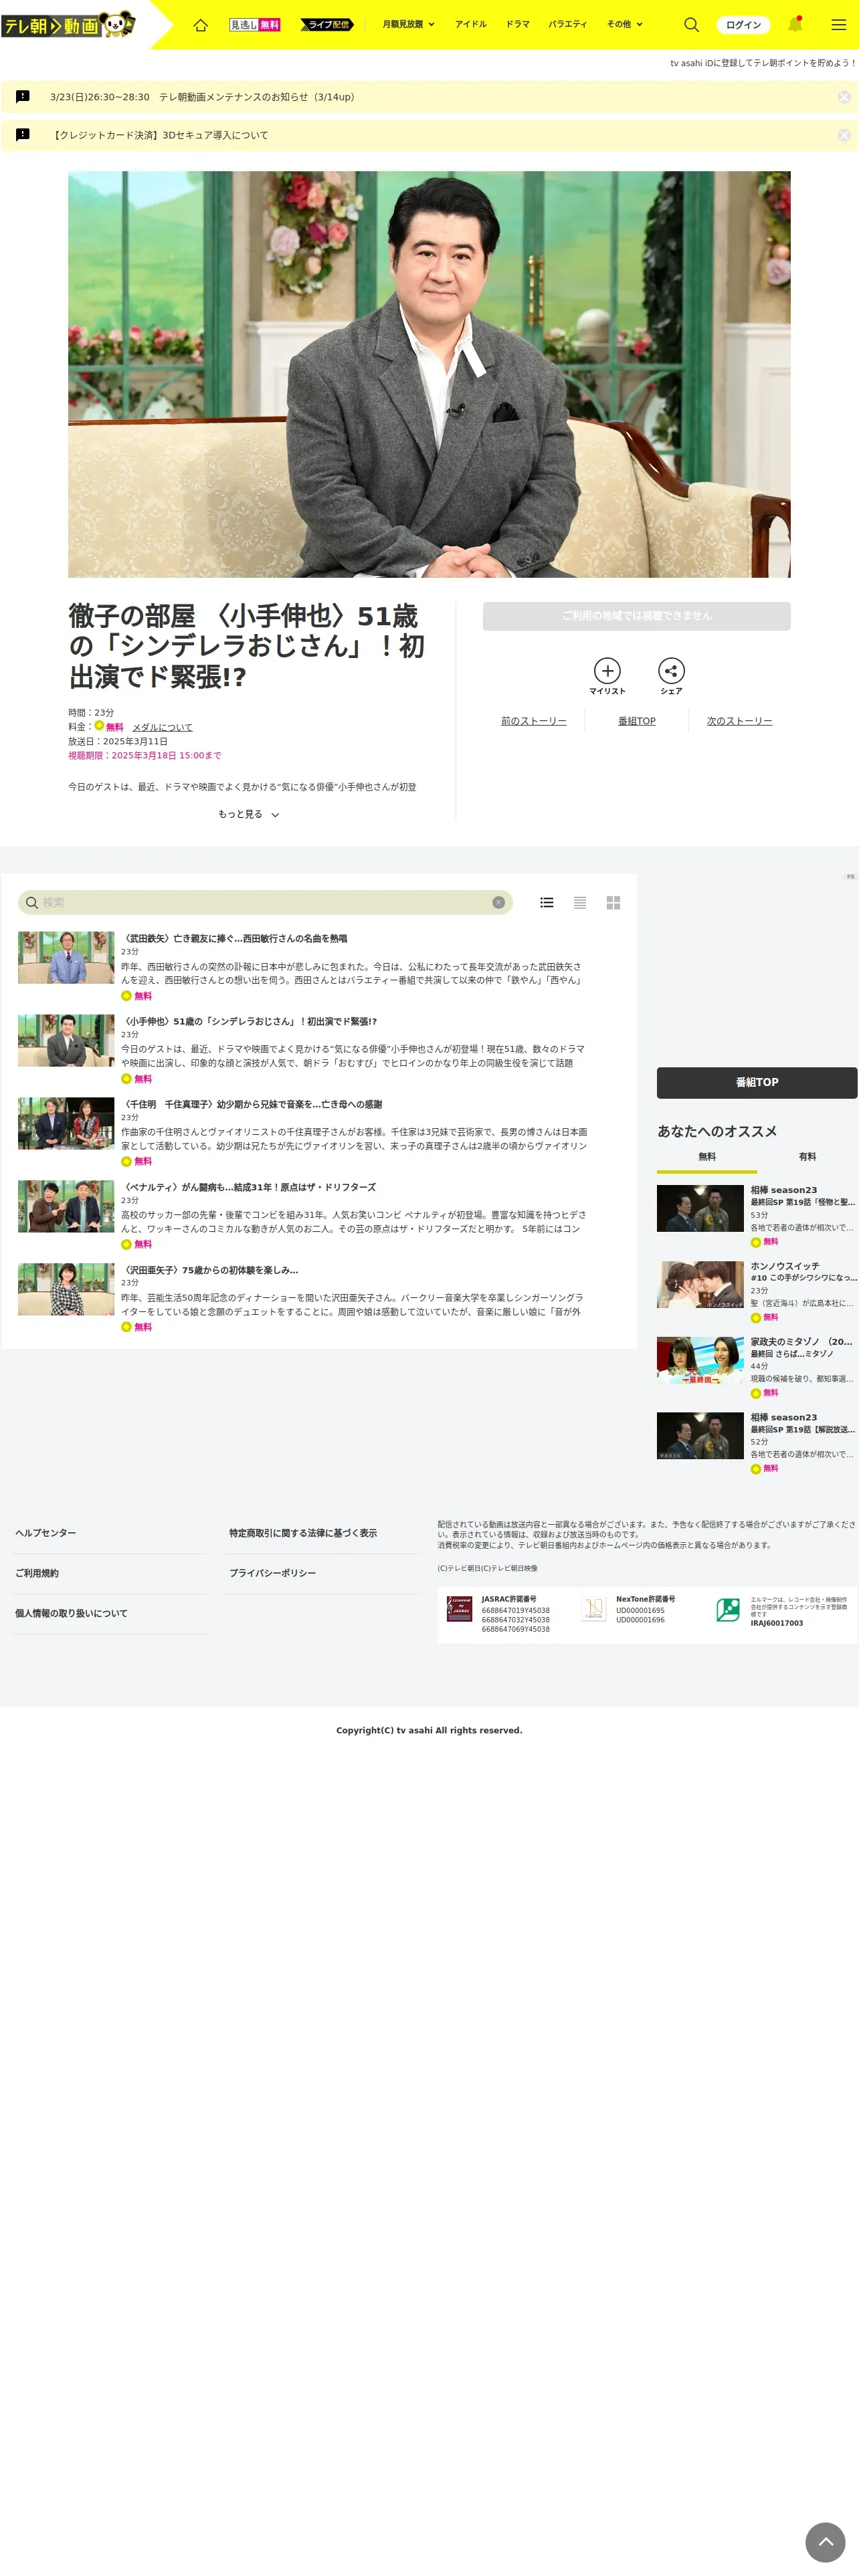Switch to compact list view icon
Image resolution: width=859 pixels, height=2576 pixels.
pos(580,902)
